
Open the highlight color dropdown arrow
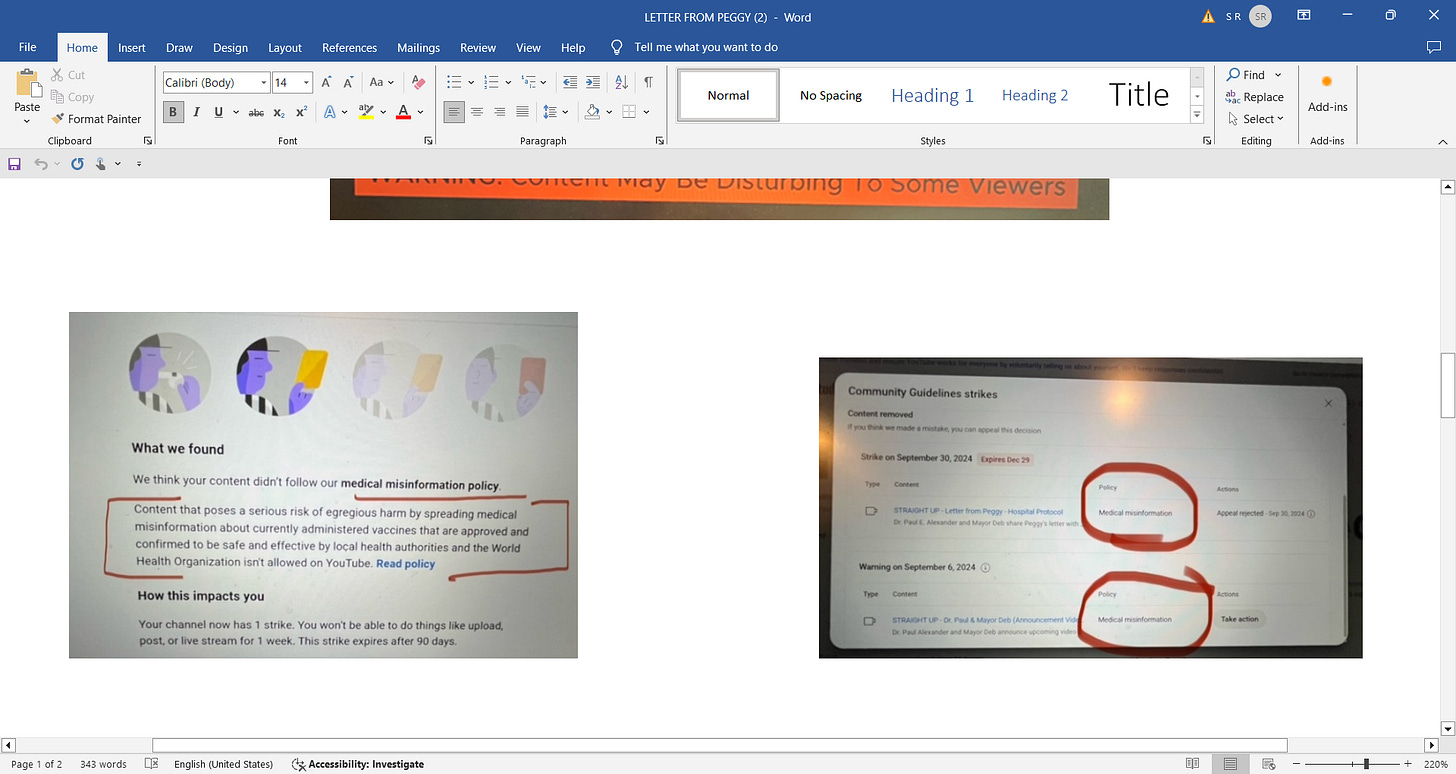click(x=383, y=112)
